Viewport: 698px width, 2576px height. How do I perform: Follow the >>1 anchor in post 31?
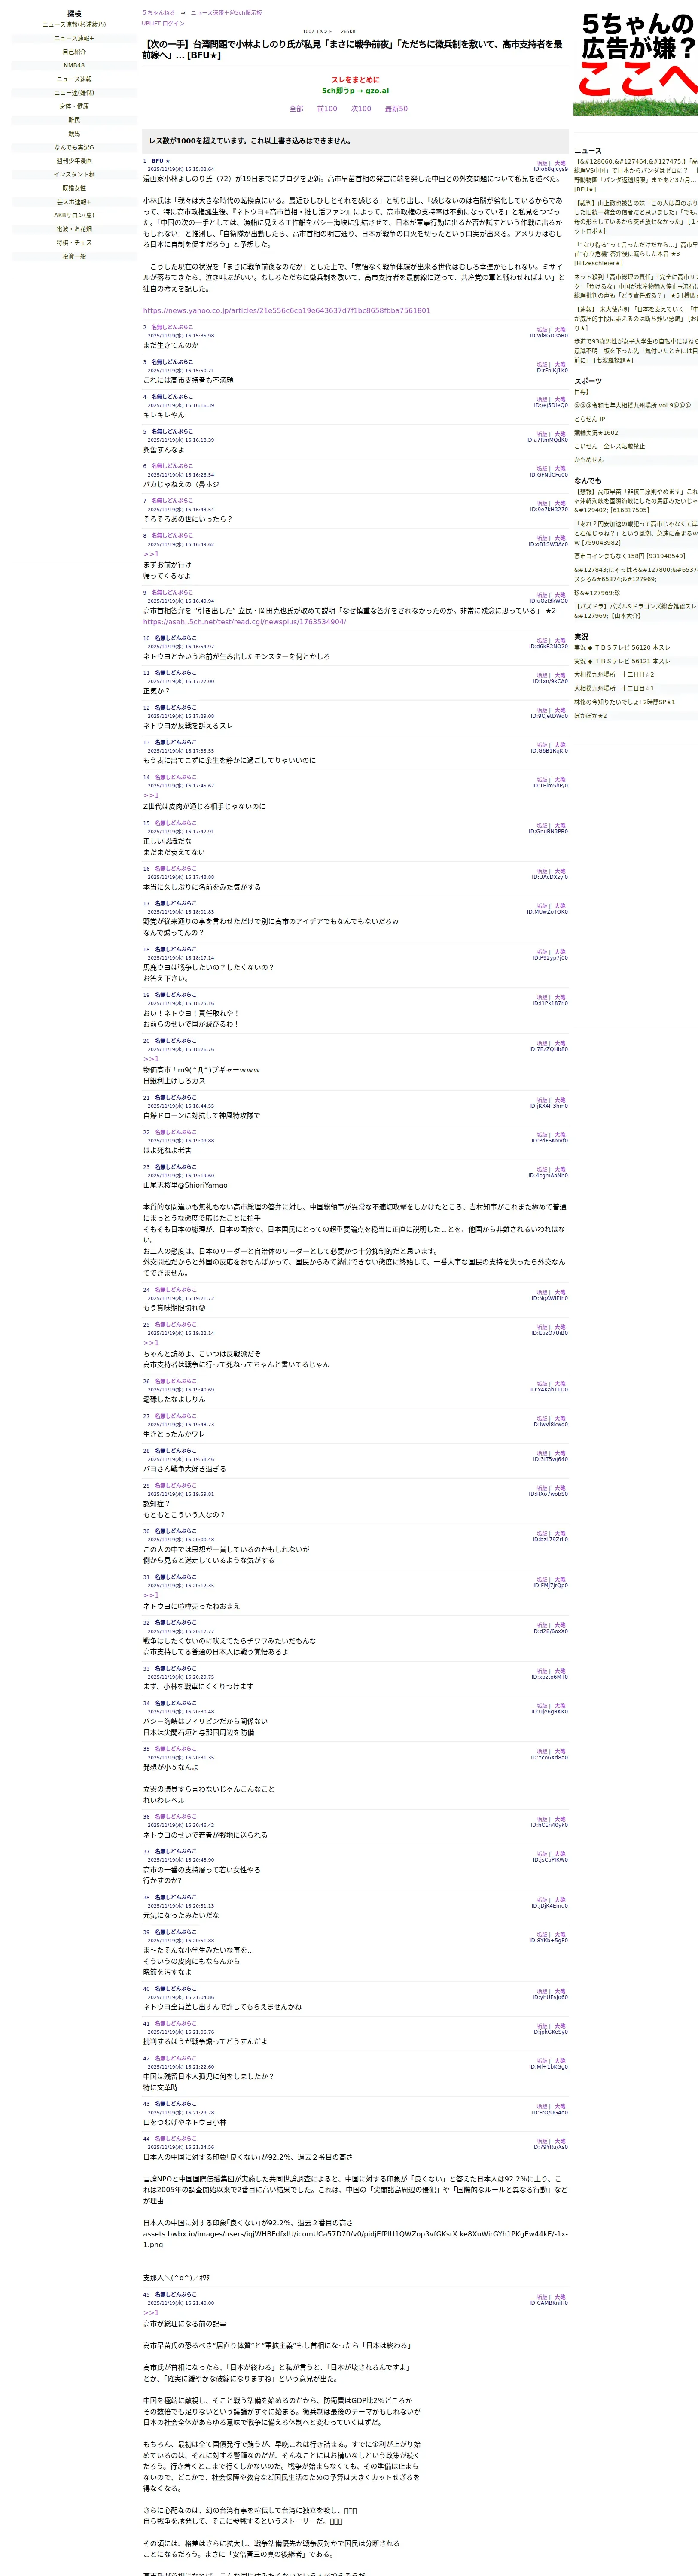[x=151, y=1595]
